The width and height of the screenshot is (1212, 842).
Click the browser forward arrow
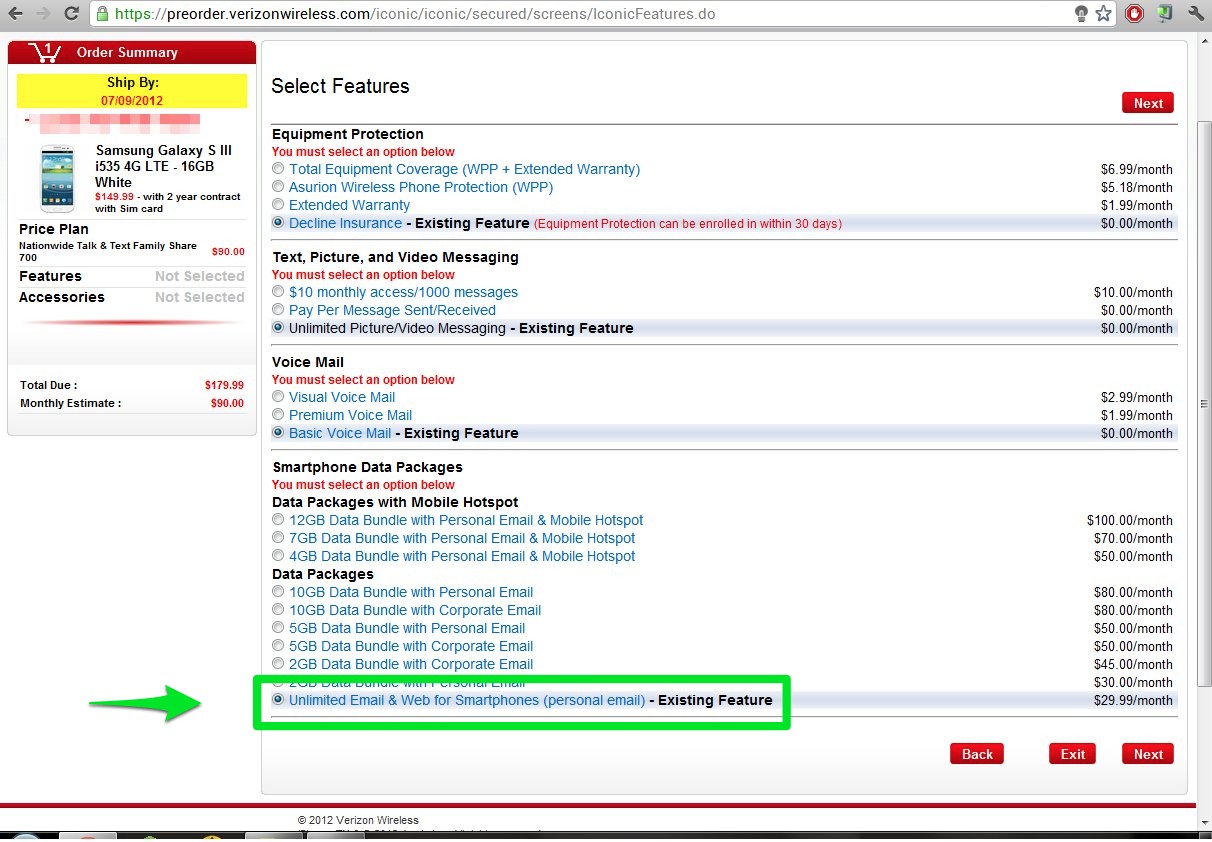tap(42, 14)
